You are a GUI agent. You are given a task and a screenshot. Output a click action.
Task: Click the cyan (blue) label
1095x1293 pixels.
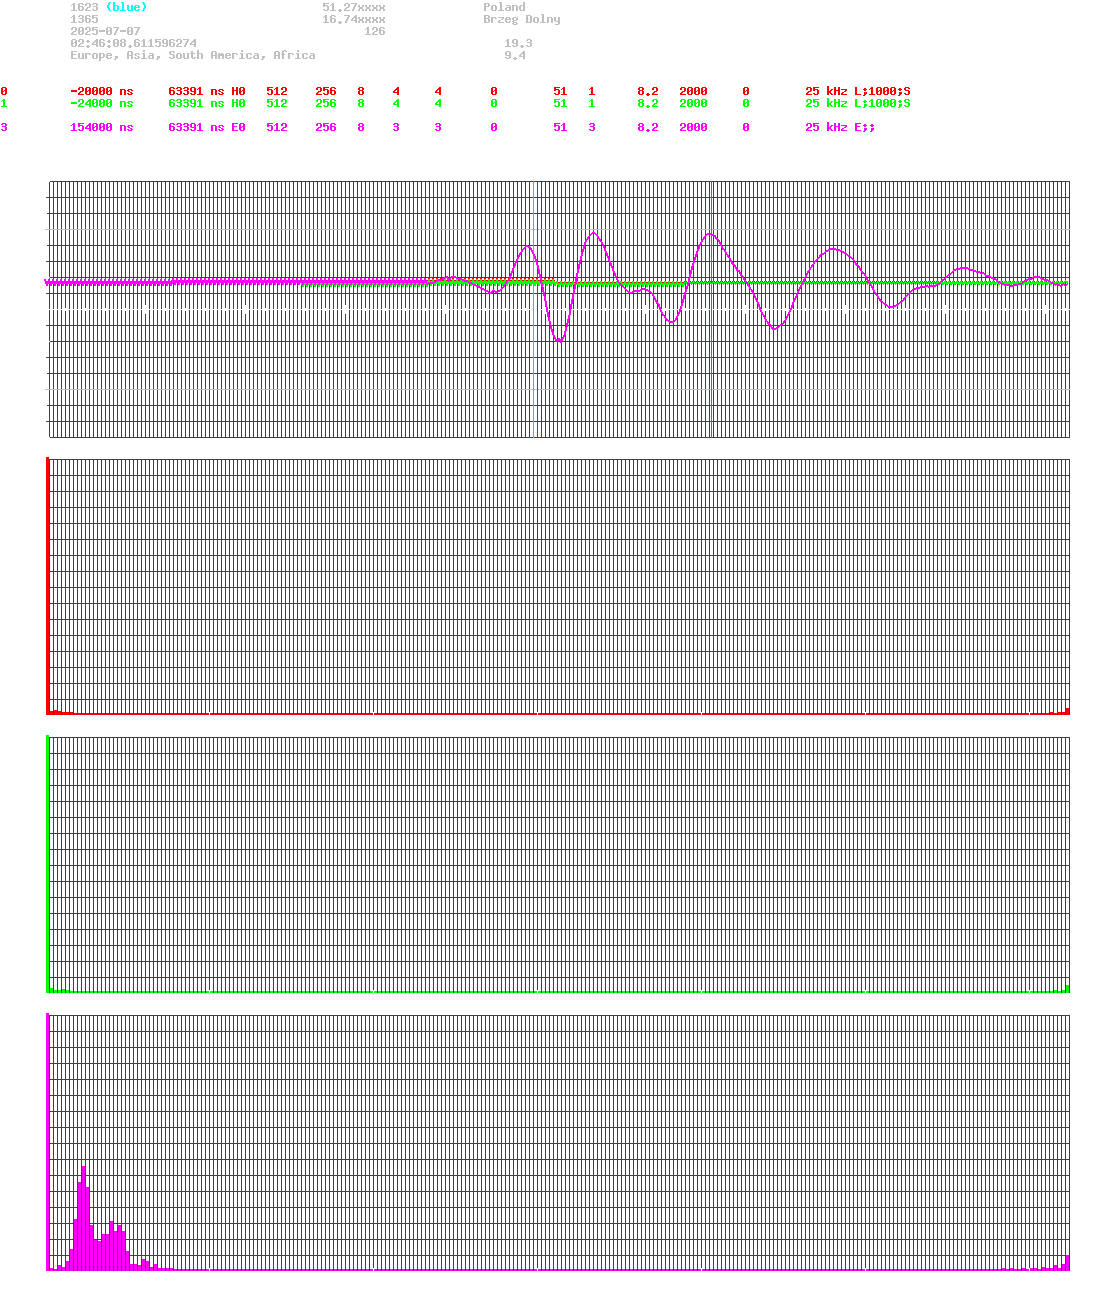pyautogui.click(x=126, y=7)
